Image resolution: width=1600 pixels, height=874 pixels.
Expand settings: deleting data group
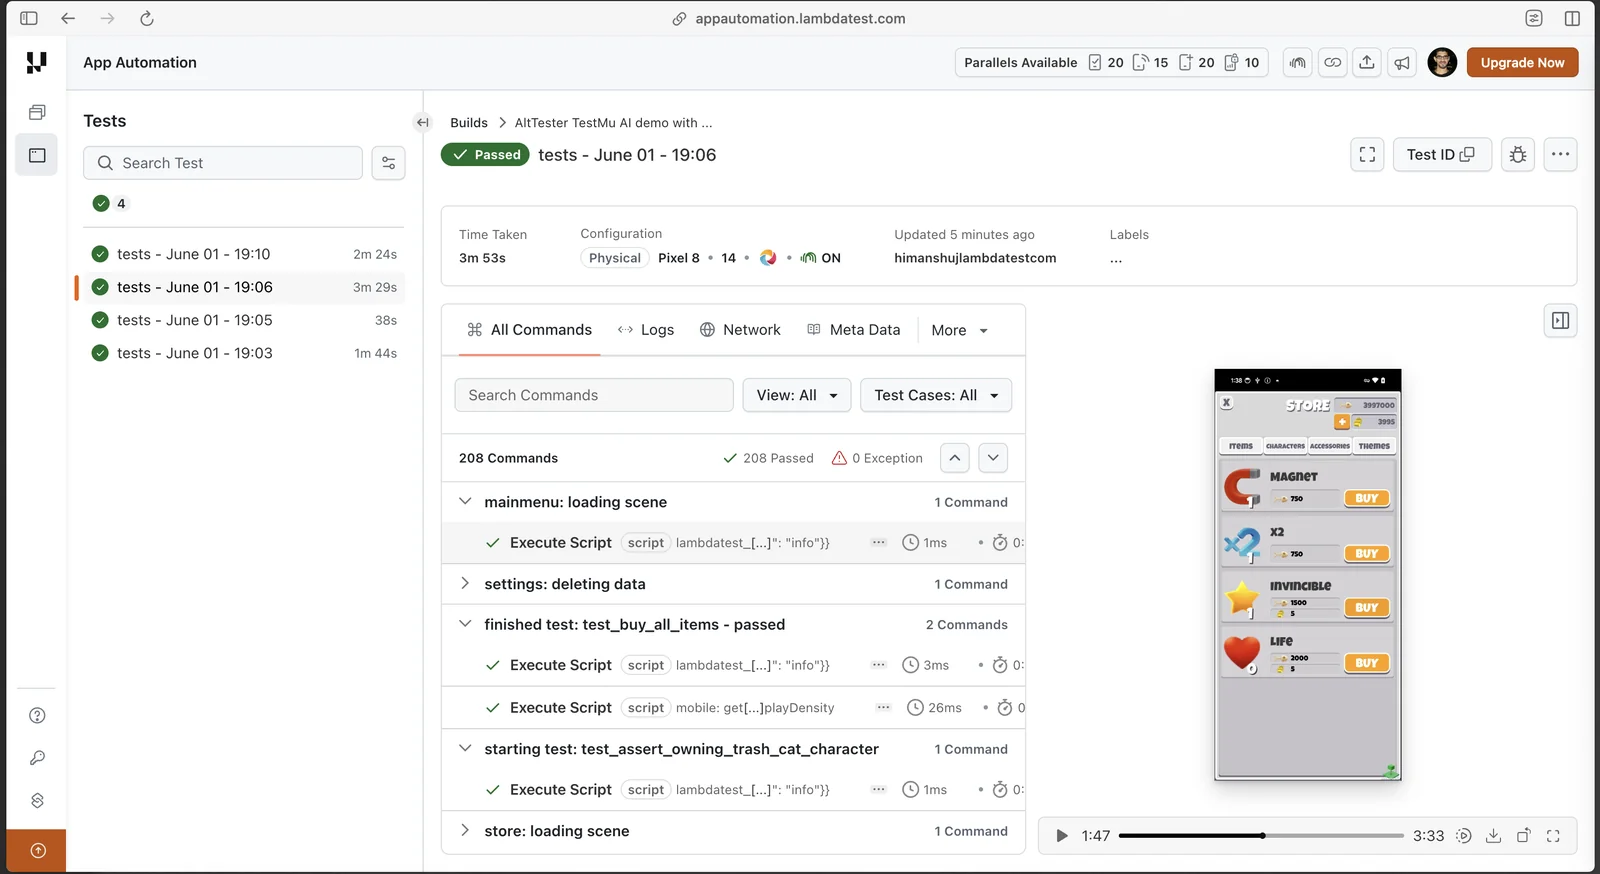point(465,583)
